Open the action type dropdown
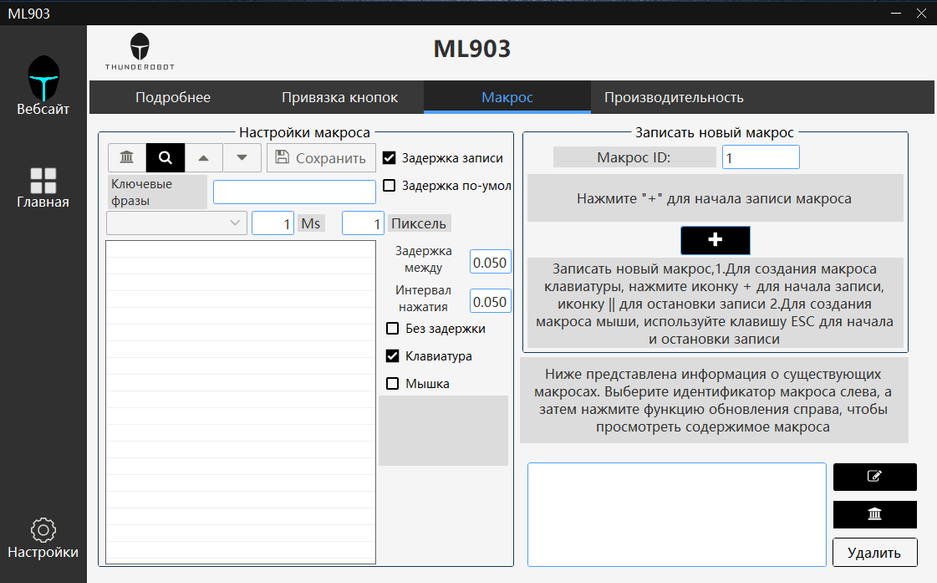Image resolution: width=937 pixels, height=583 pixels. [176, 223]
